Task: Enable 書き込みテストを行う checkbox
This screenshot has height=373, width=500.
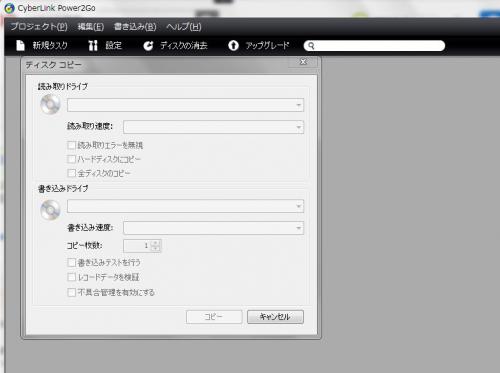Action: click(71, 262)
